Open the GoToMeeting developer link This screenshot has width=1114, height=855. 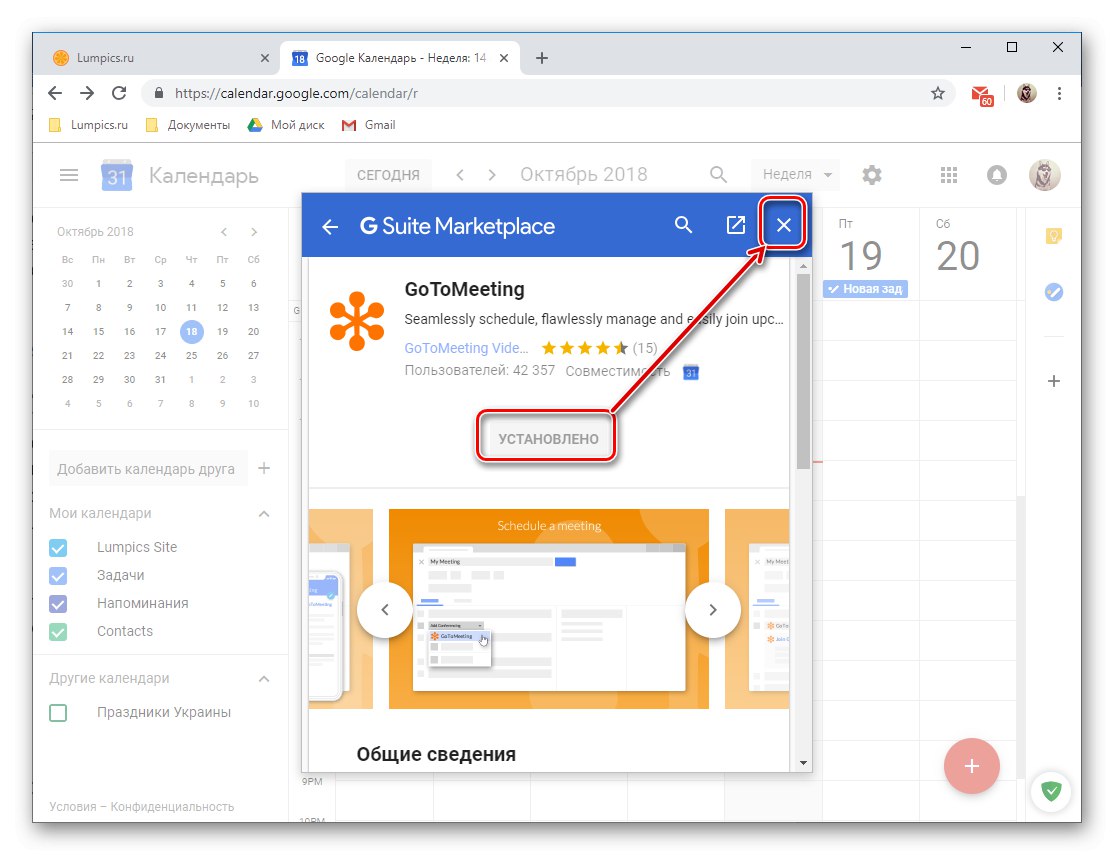(x=466, y=348)
